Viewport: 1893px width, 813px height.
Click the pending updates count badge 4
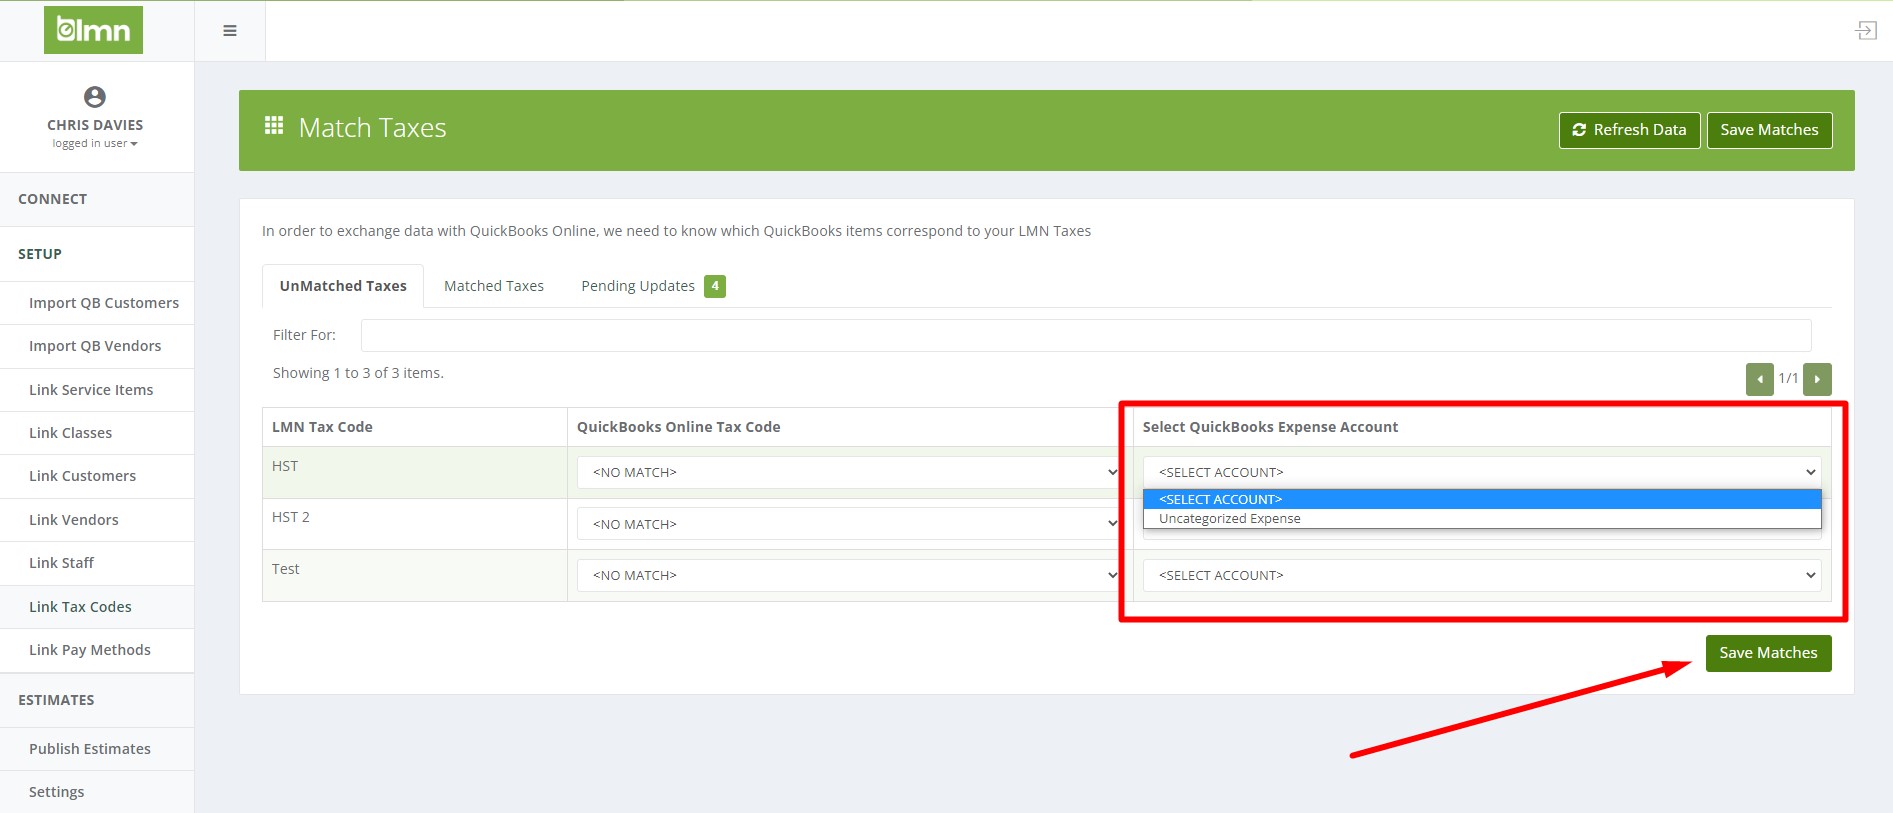pos(715,286)
